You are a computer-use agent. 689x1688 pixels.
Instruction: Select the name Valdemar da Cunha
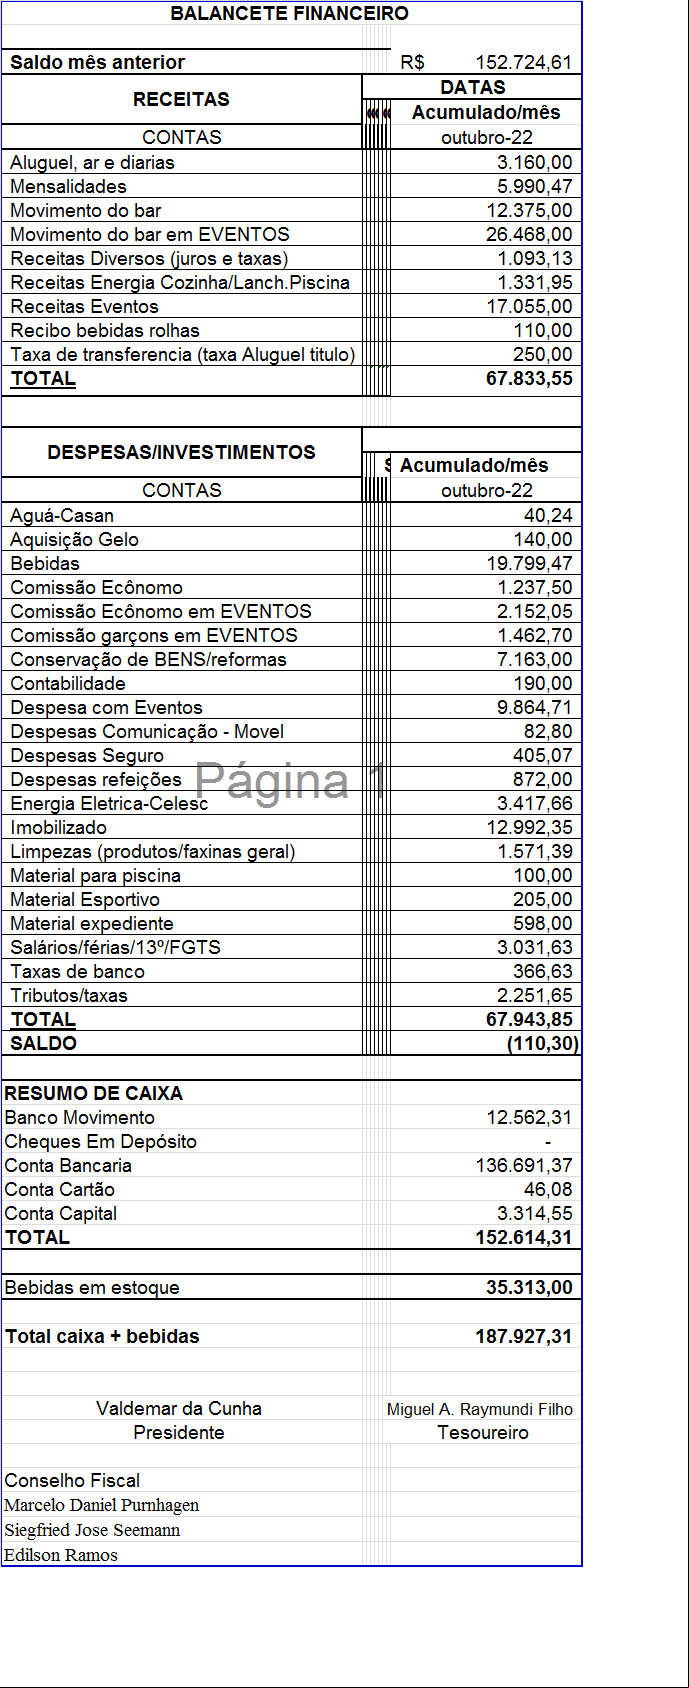point(179,1408)
